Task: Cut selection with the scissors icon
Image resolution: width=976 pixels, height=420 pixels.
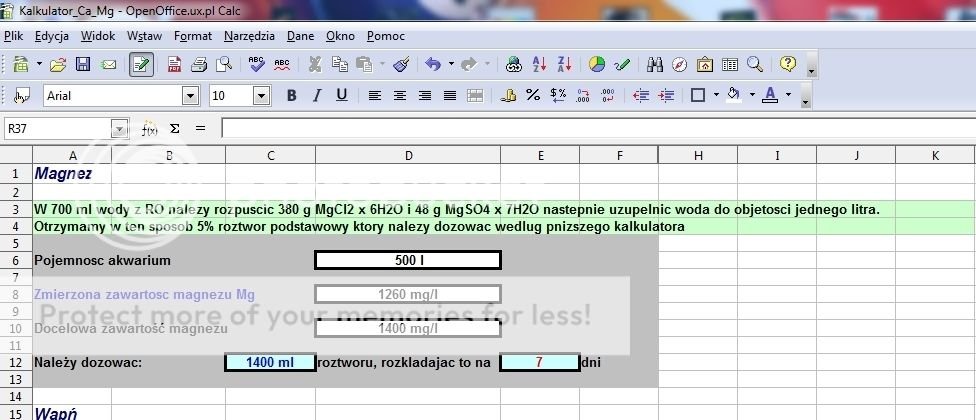Action: pyautogui.click(x=315, y=64)
